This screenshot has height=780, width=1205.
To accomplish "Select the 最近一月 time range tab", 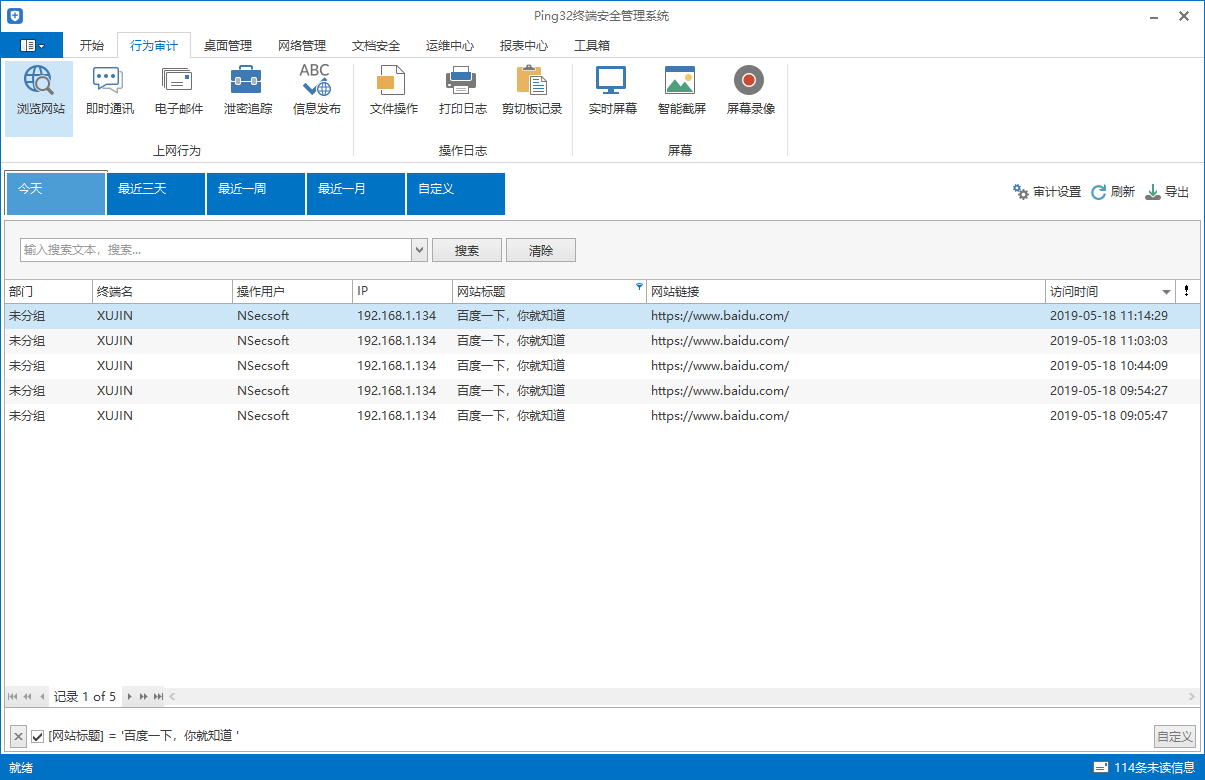I will tap(356, 194).
